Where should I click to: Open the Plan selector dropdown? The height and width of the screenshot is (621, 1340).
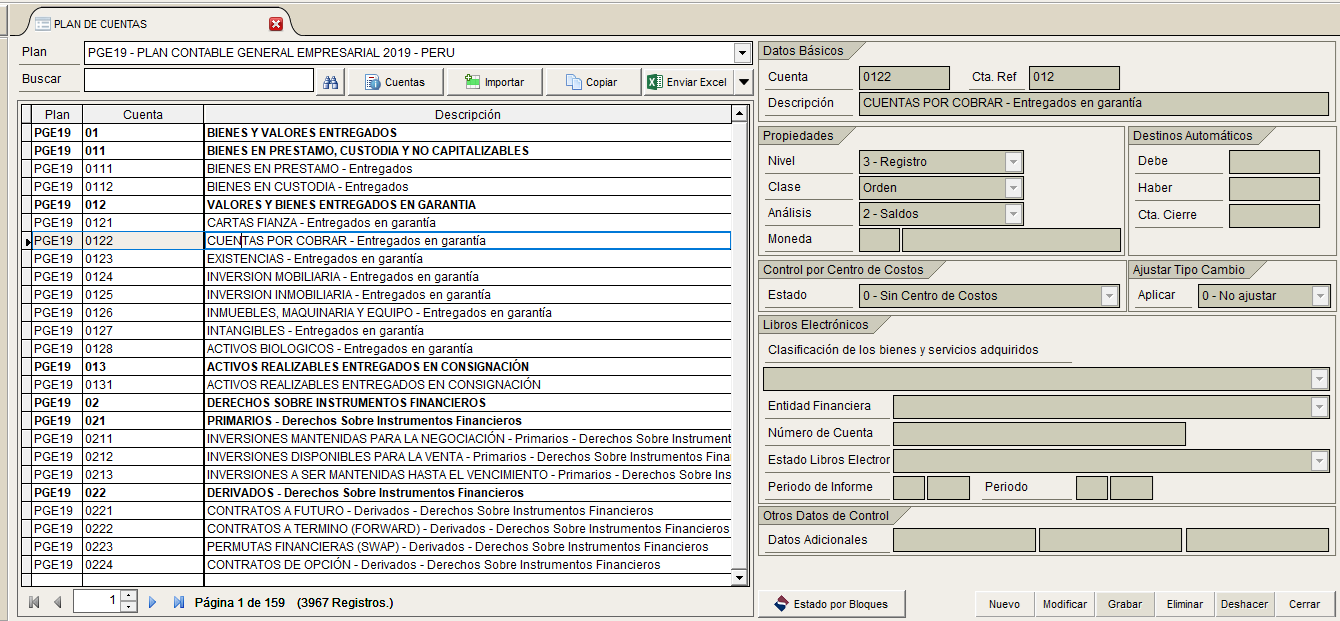742,53
